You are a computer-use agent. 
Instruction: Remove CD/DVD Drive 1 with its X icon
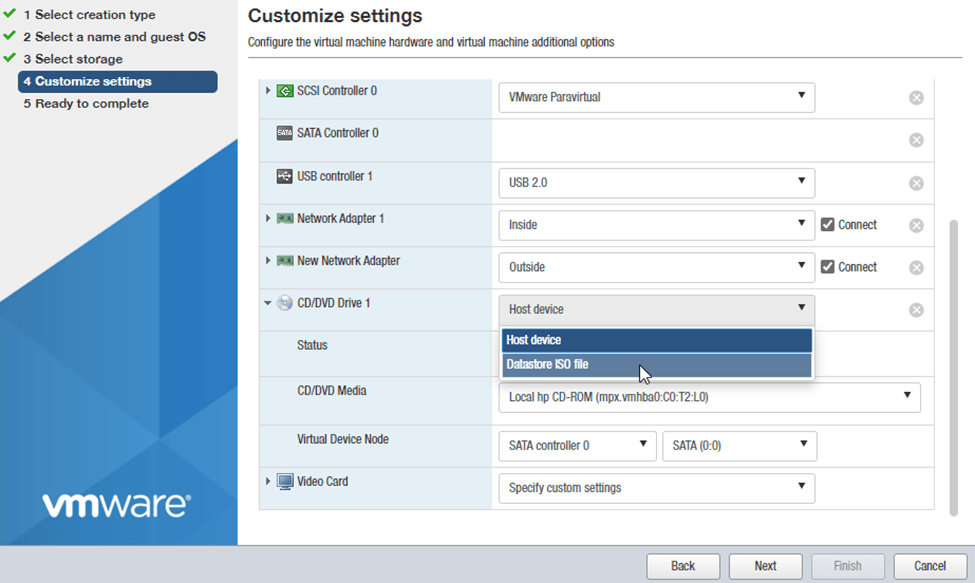[916, 310]
